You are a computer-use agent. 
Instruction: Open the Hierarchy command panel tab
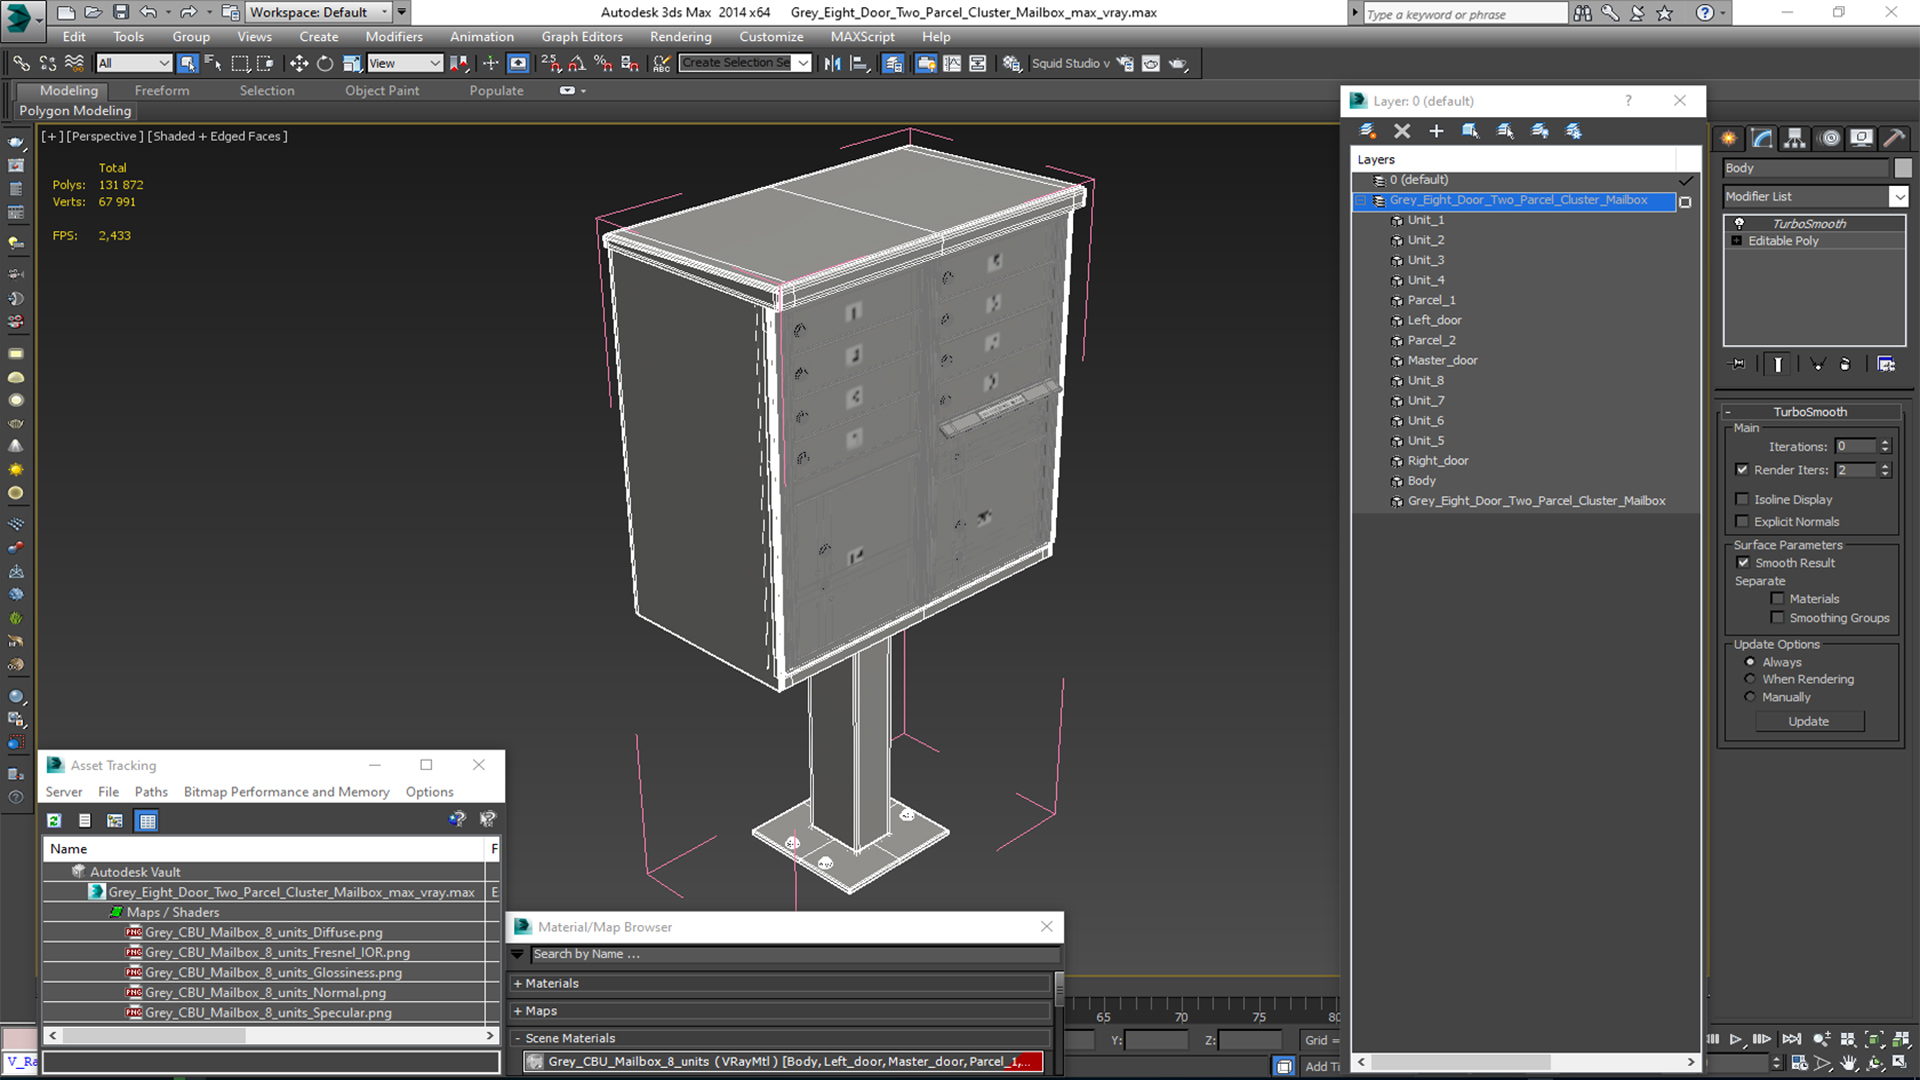(1795, 138)
